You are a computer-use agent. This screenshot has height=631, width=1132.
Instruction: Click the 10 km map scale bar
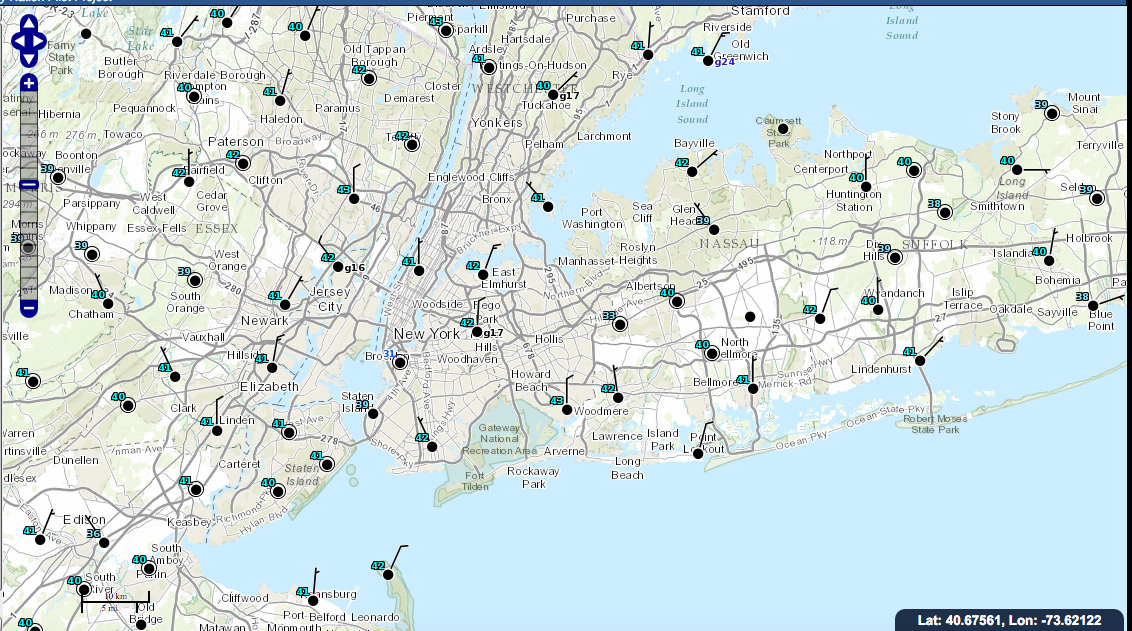pos(116,600)
